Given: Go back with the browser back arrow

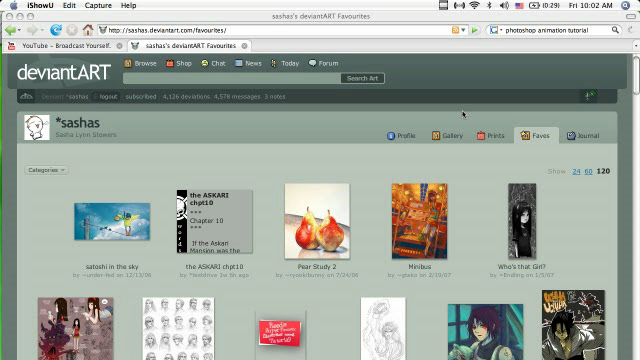Looking at the screenshot, I should coord(10,30).
